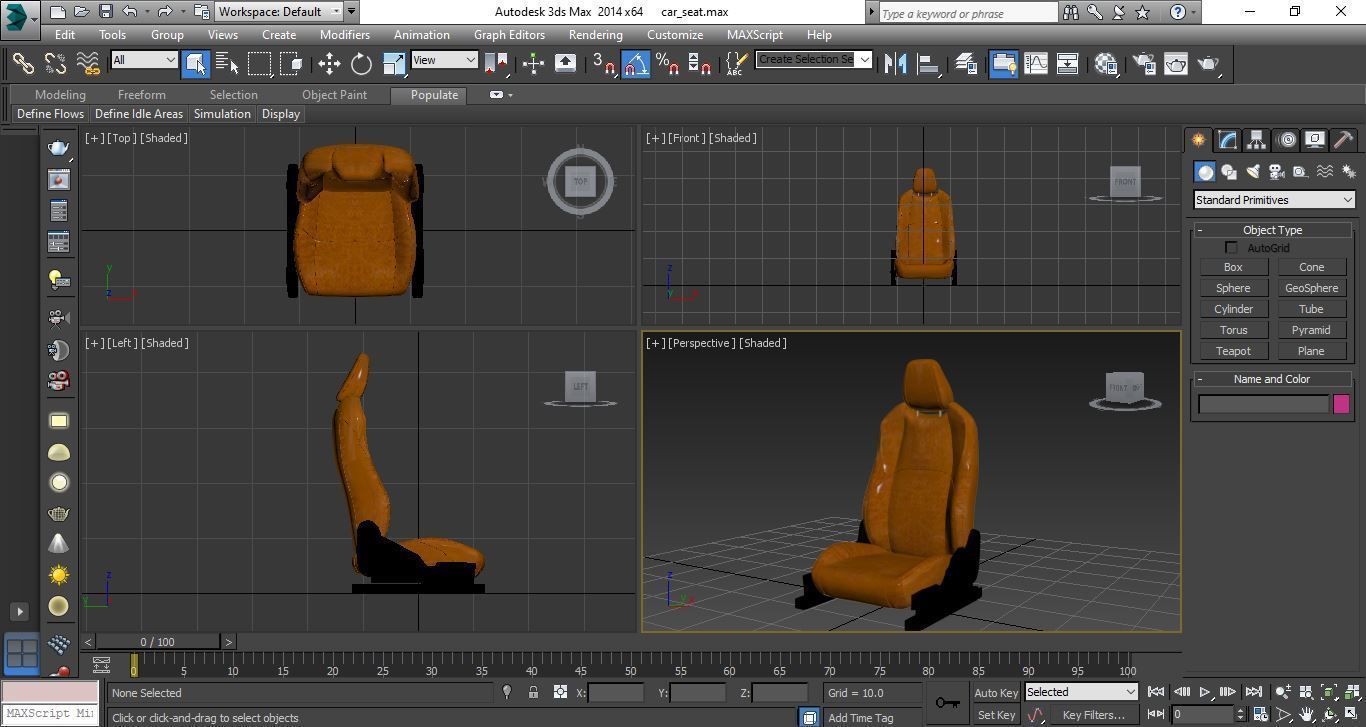The image size is (1366, 727).
Task: Click Bind to Space Warp icon
Action: point(89,63)
